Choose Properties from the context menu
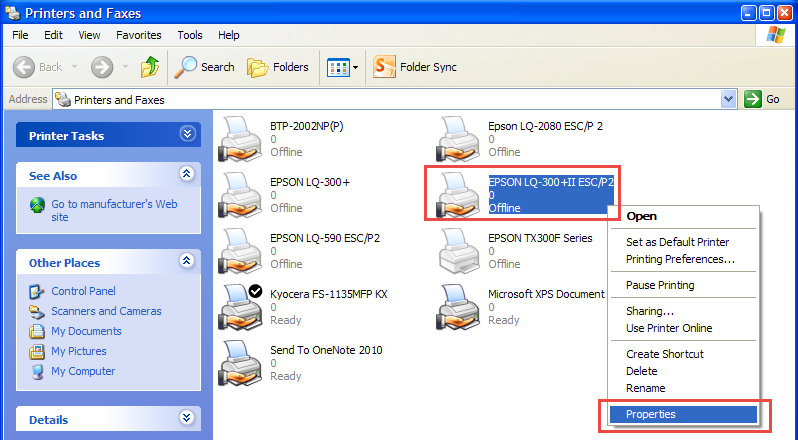 651,414
